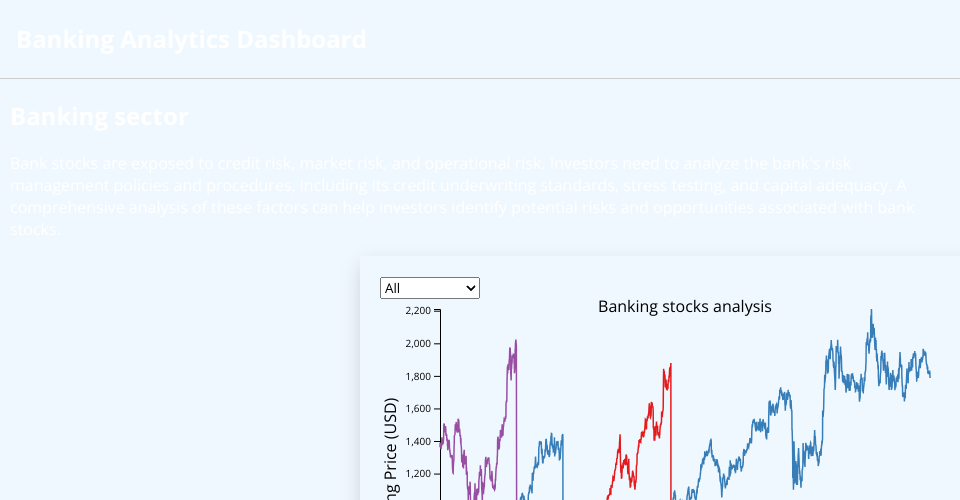Click the "Banking stocks analysis" chart title
The image size is (960, 500).
(x=684, y=306)
